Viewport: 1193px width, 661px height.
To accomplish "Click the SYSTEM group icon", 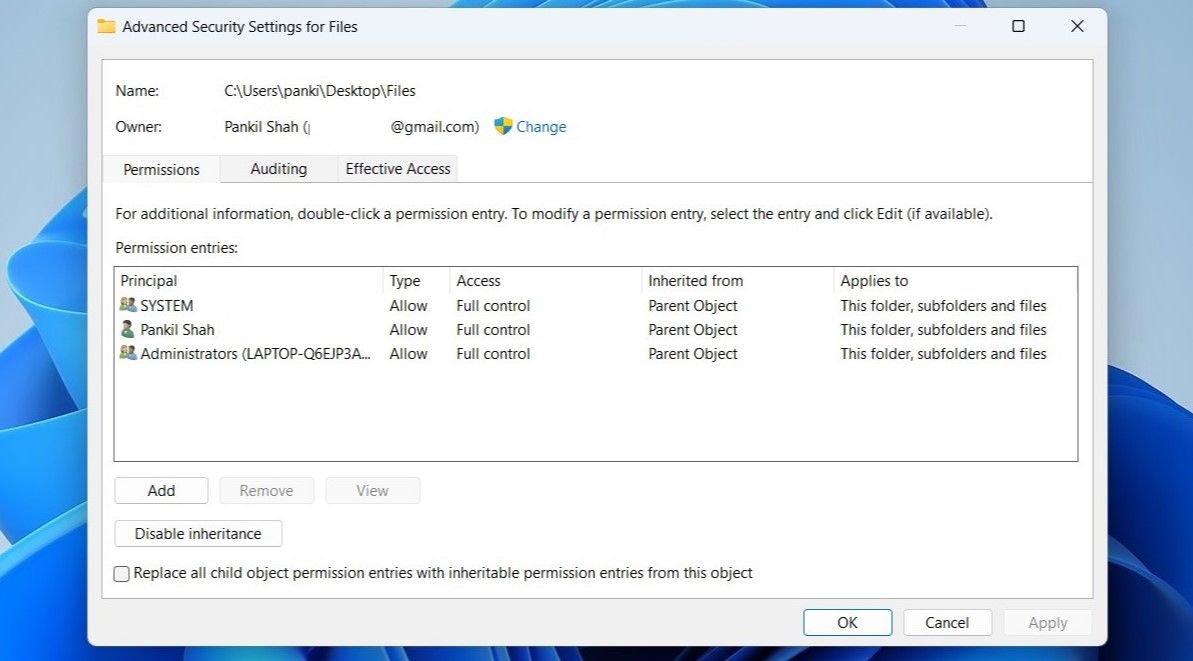I will pos(129,305).
